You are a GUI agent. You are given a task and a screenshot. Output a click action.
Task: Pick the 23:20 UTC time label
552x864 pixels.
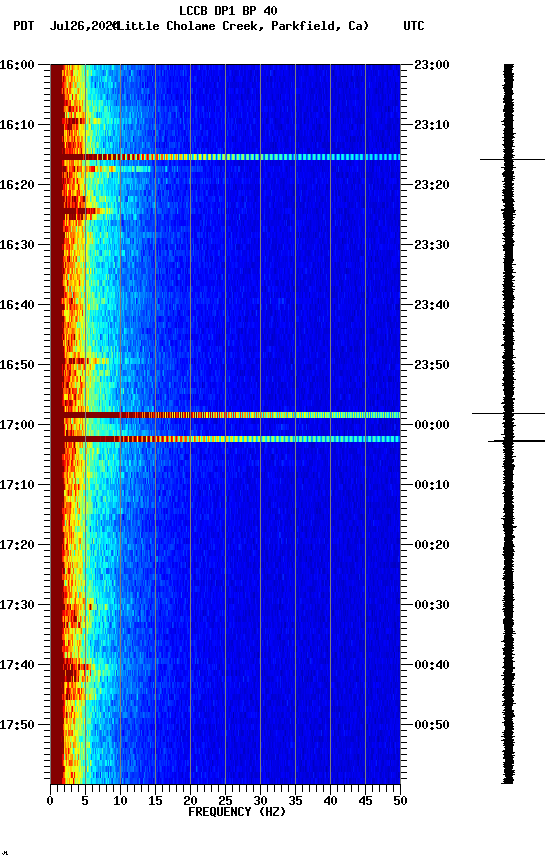(x=432, y=185)
